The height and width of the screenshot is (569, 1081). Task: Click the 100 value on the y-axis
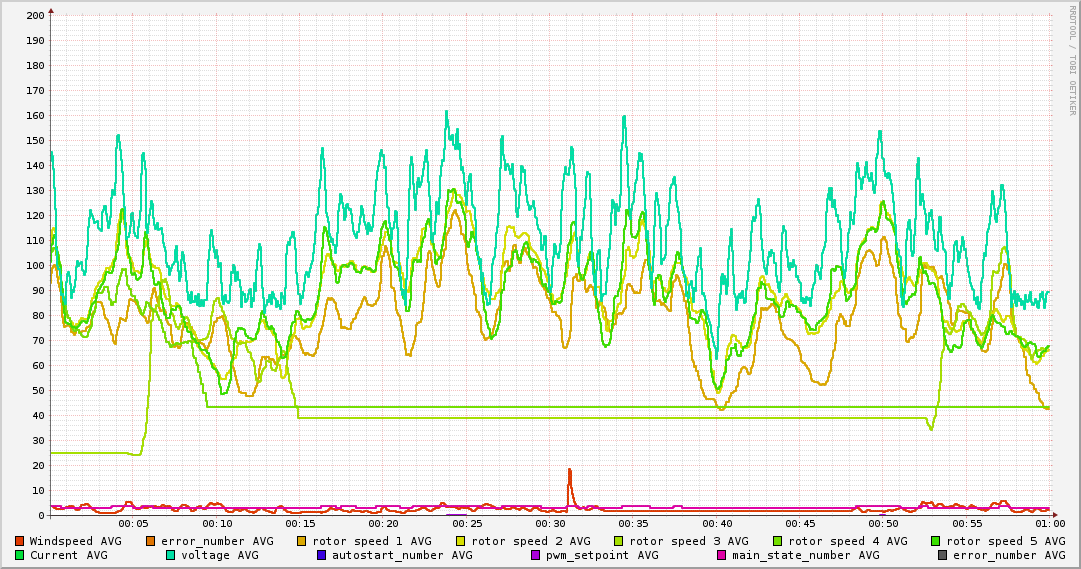(x=35, y=266)
